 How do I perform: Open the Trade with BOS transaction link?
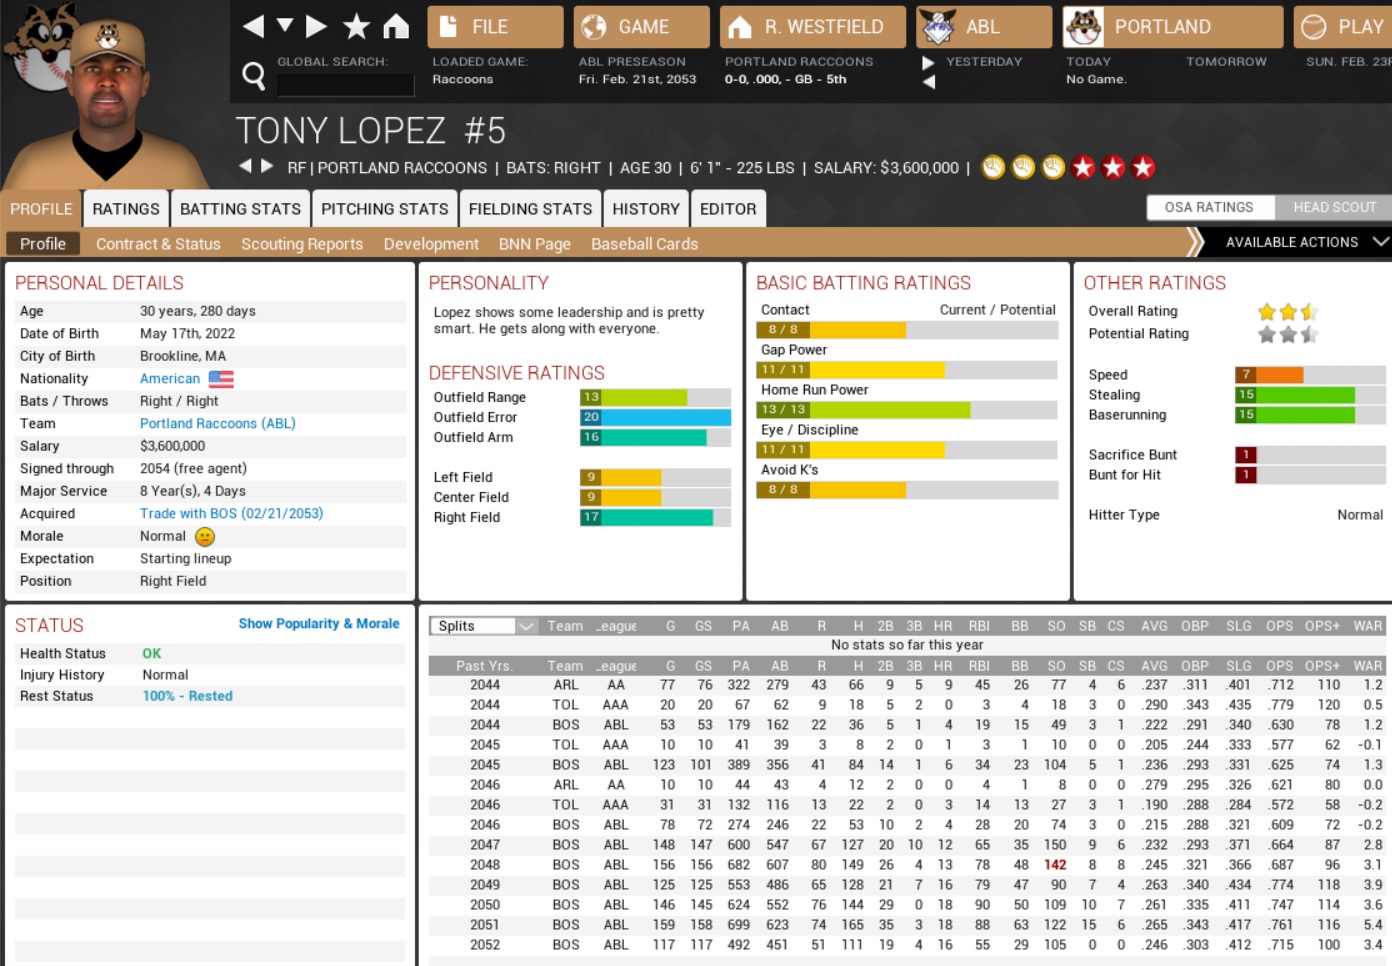[231, 513]
